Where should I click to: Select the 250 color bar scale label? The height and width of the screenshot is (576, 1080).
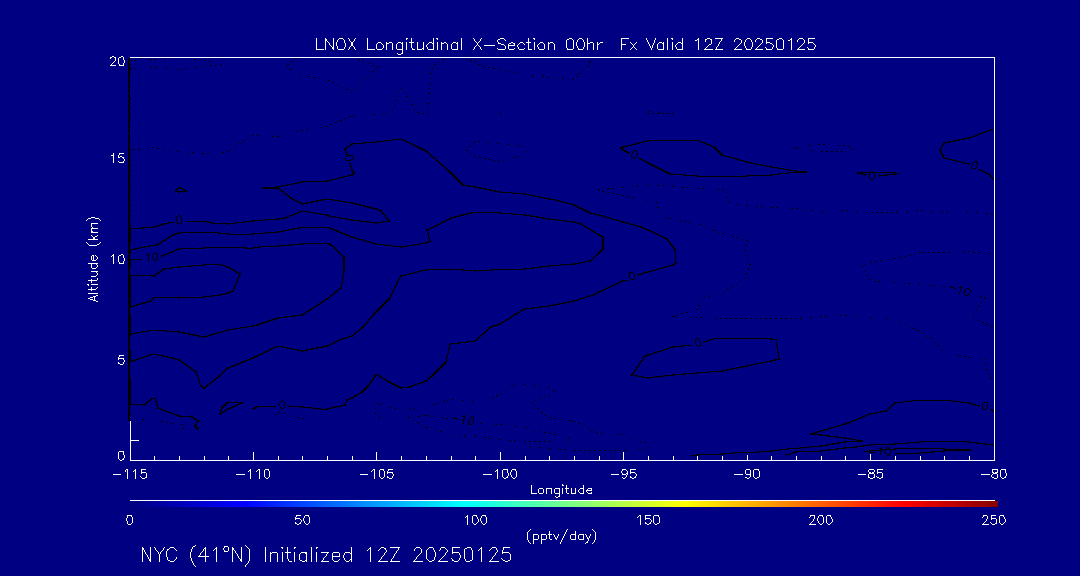(993, 520)
